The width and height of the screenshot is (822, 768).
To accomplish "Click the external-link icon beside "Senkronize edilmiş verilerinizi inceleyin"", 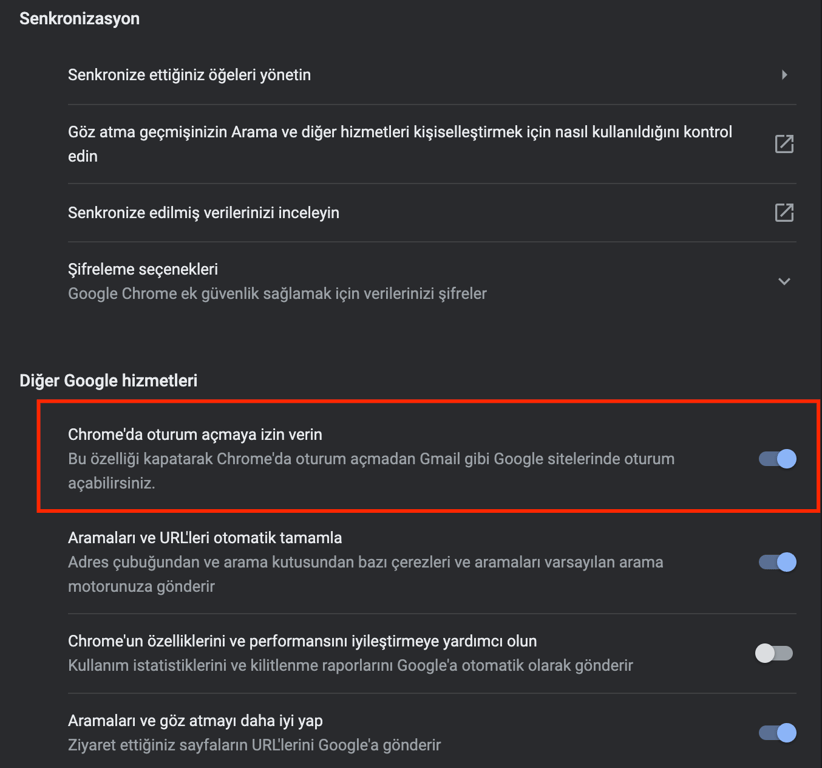I will click(x=784, y=212).
